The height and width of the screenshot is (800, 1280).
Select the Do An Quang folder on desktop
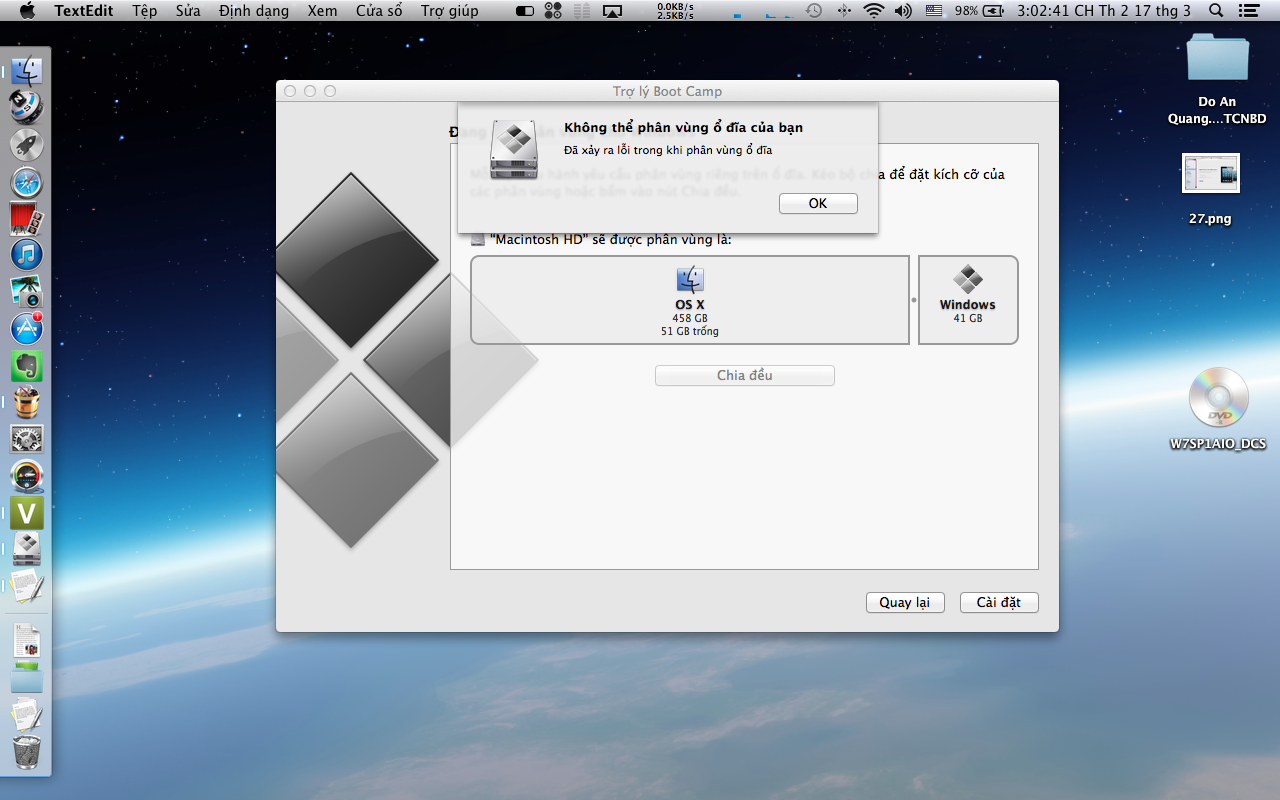1217,78
